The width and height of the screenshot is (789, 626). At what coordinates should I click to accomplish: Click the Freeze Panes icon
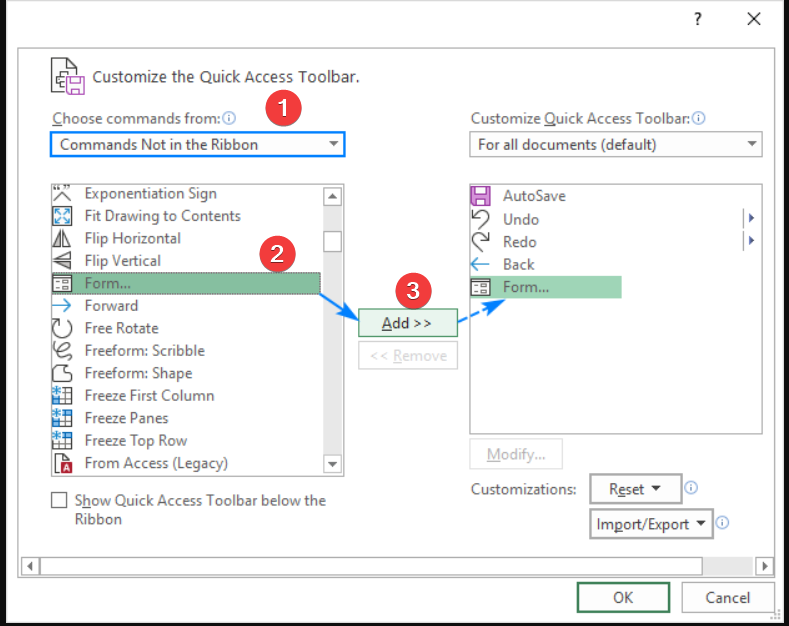pos(62,418)
